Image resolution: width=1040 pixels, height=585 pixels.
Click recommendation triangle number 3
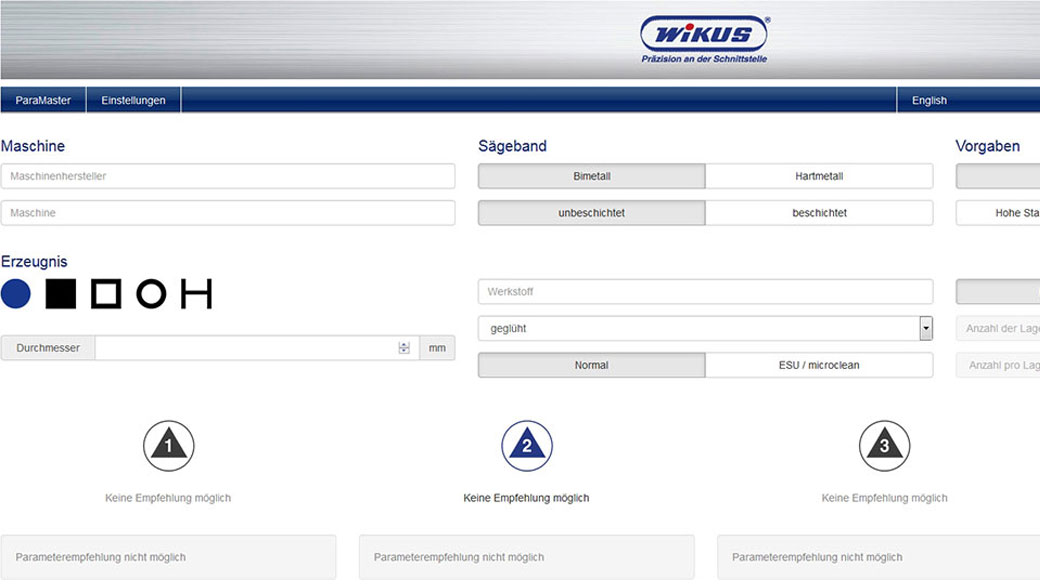point(884,446)
